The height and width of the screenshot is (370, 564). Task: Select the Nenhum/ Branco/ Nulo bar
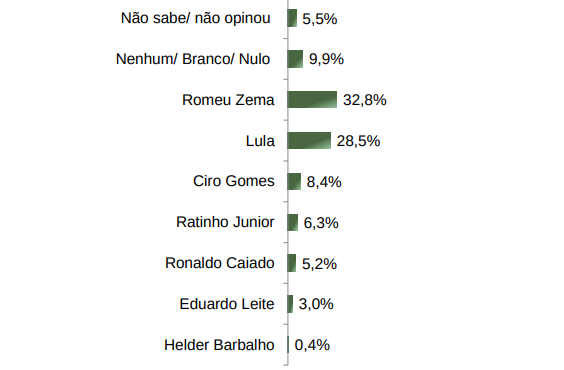click(x=295, y=59)
